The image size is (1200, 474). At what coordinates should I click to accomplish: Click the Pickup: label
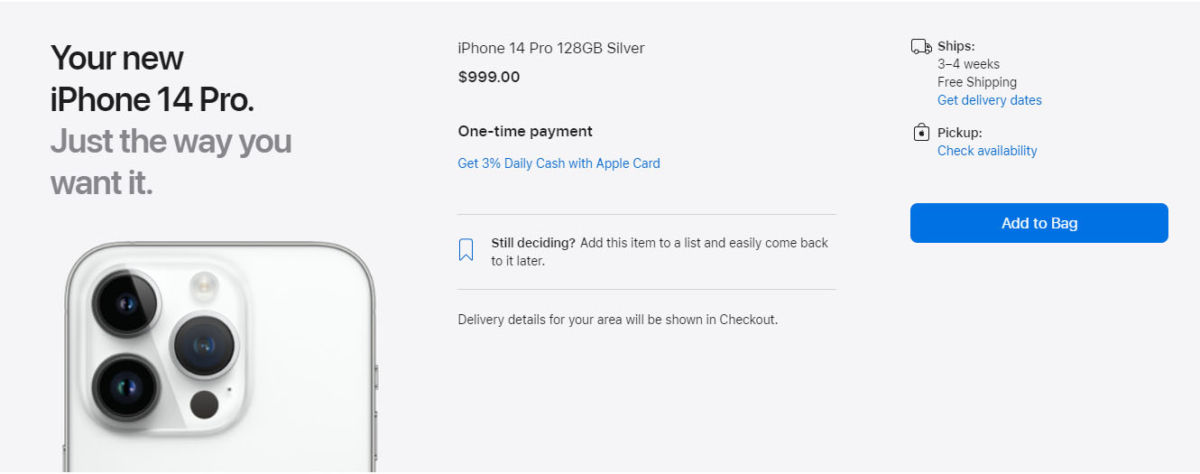(x=960, y=132)
